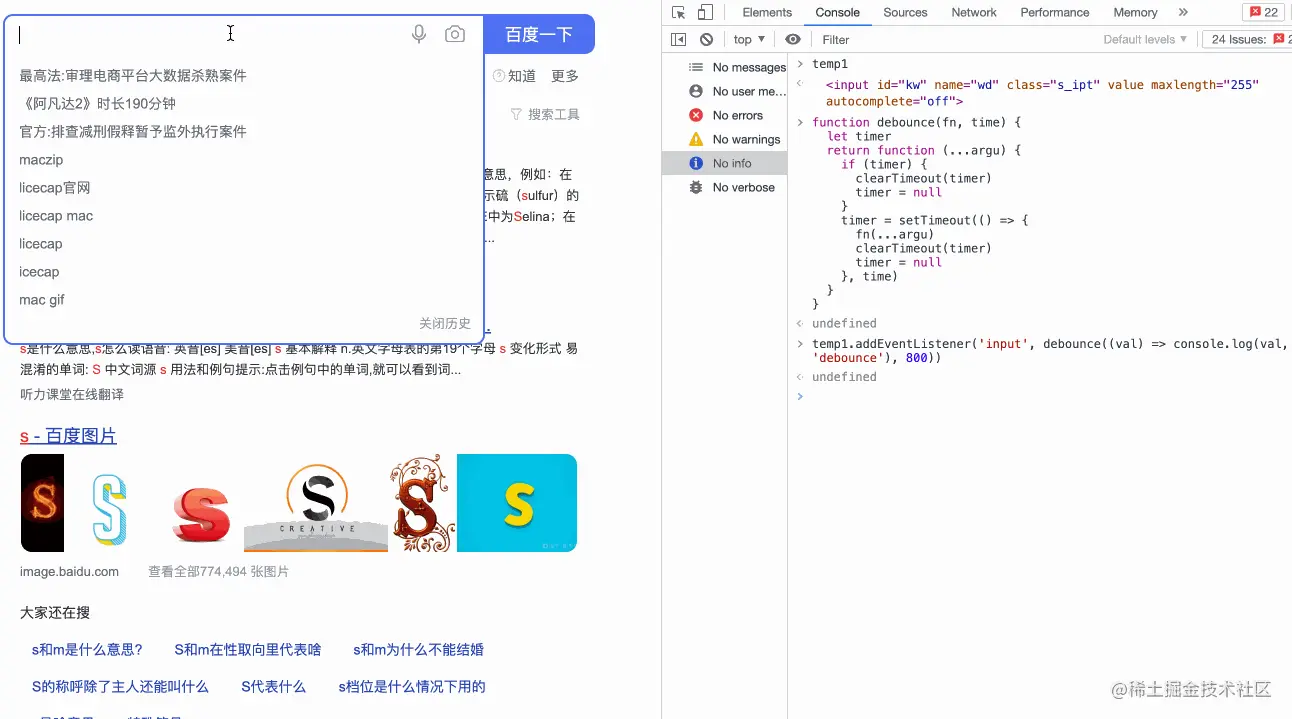Click the temp1 console entry
The height and width of the screenshot is (719, 1292).
click(x=830, y=64)
